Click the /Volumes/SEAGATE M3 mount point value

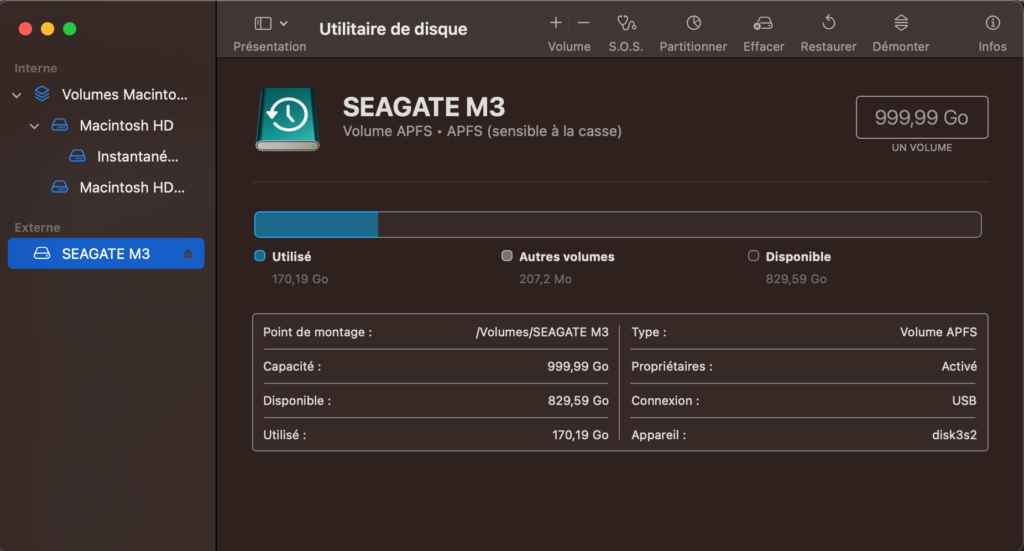pyautogui.click(x=542, y=332)
